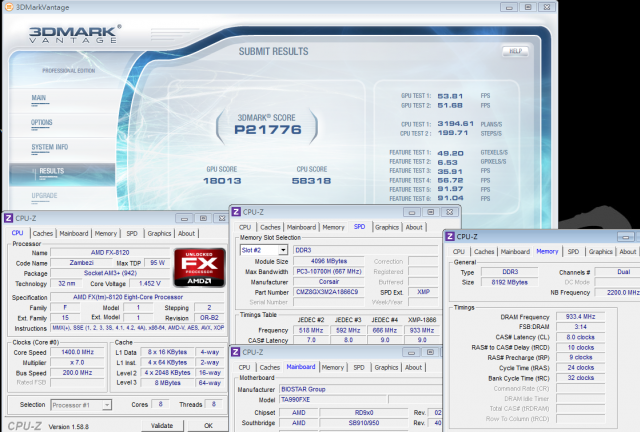Switch to SPD tab in CPU-Z CPU window
Screen dimensions: 640x432
[x=132, y=233]
